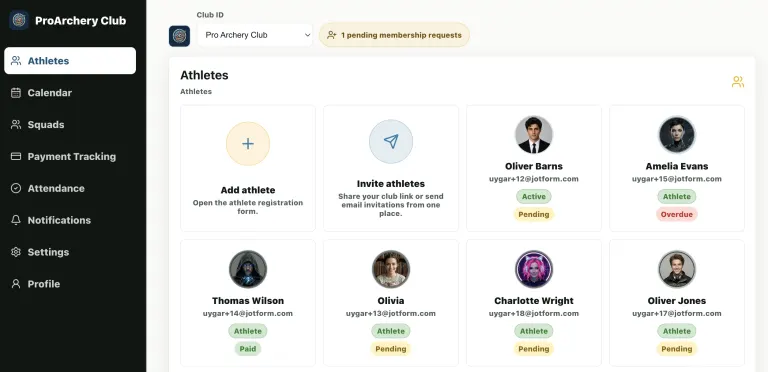Click Pending badge on Oliver Barns card
The width and height of the screenshot is (768, 372).
point(534,214)
